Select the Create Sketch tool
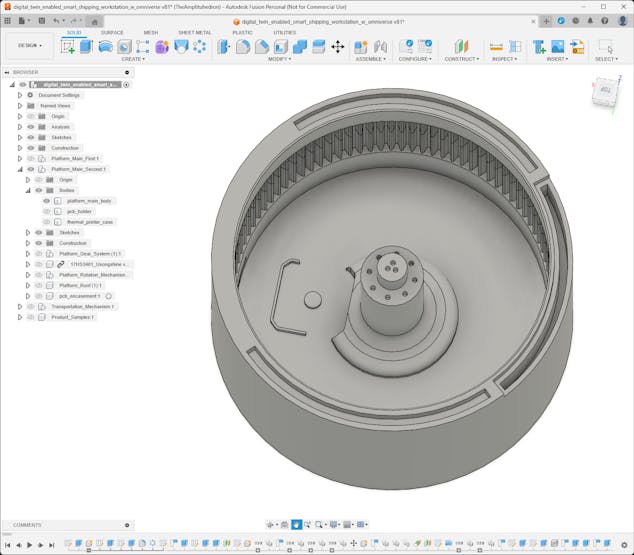Viewport: 634px width, 555px height. pyautogui.click(x=68, y=47)
